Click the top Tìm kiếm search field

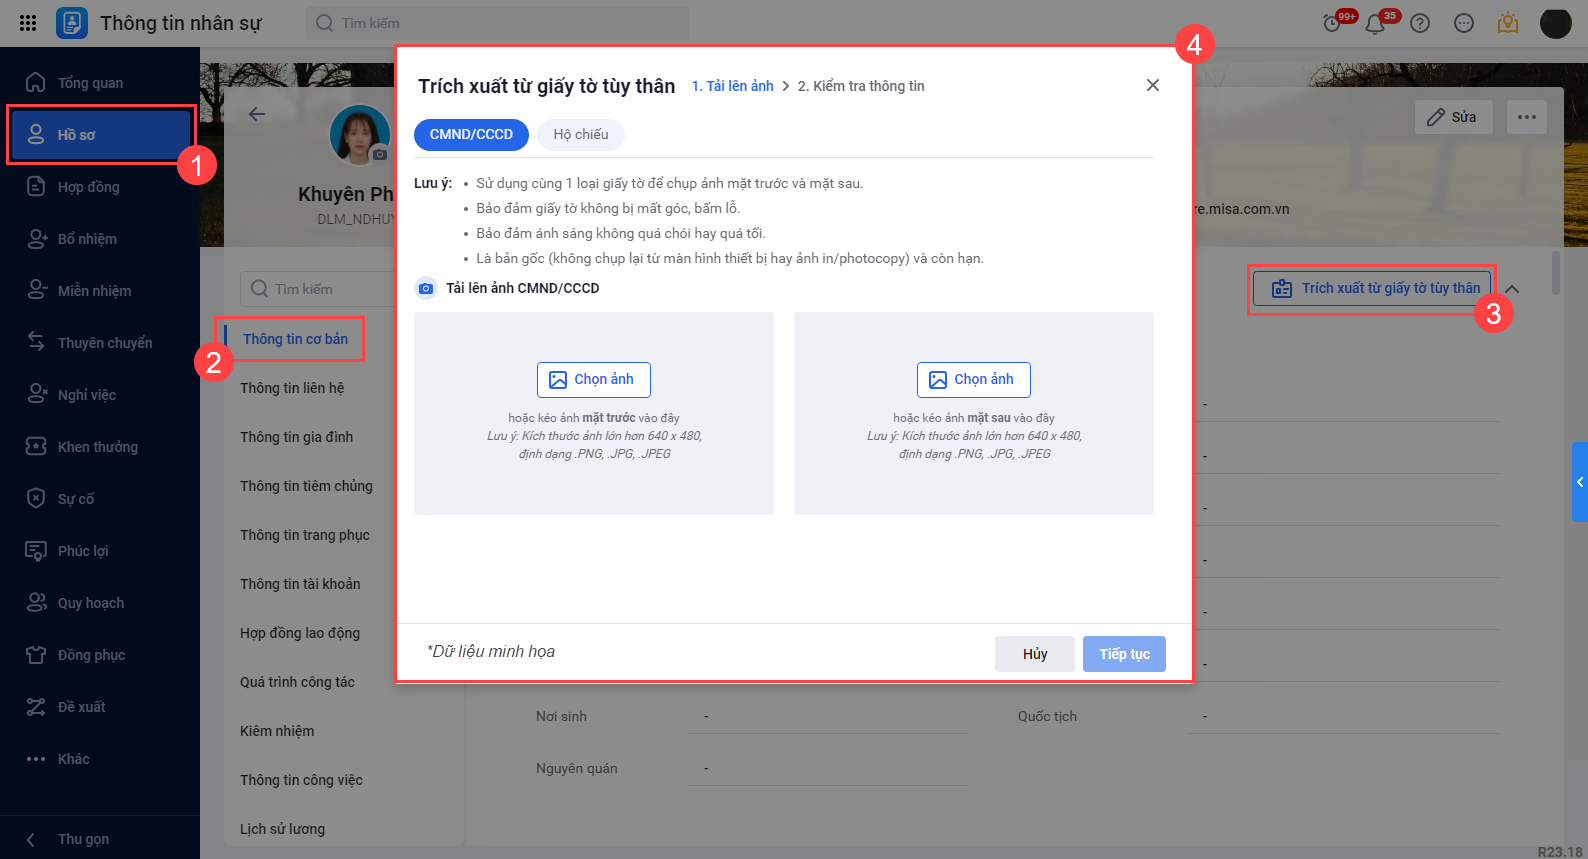click(x=498, y=23)
